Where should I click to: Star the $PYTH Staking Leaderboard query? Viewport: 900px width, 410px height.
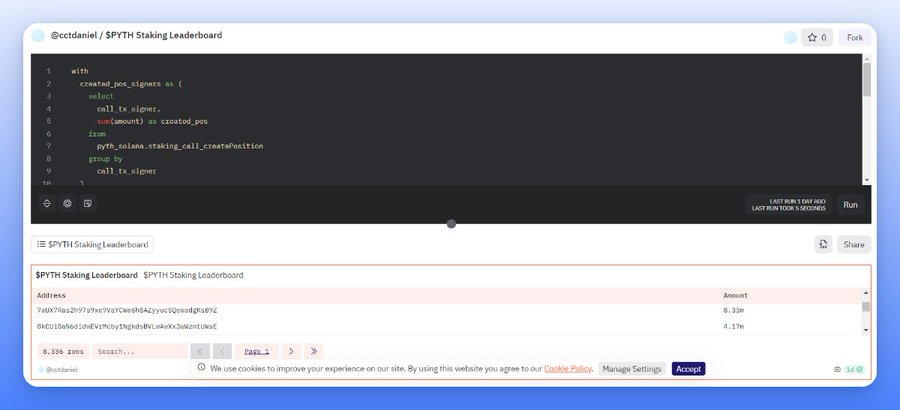click(x=817, y=37)
